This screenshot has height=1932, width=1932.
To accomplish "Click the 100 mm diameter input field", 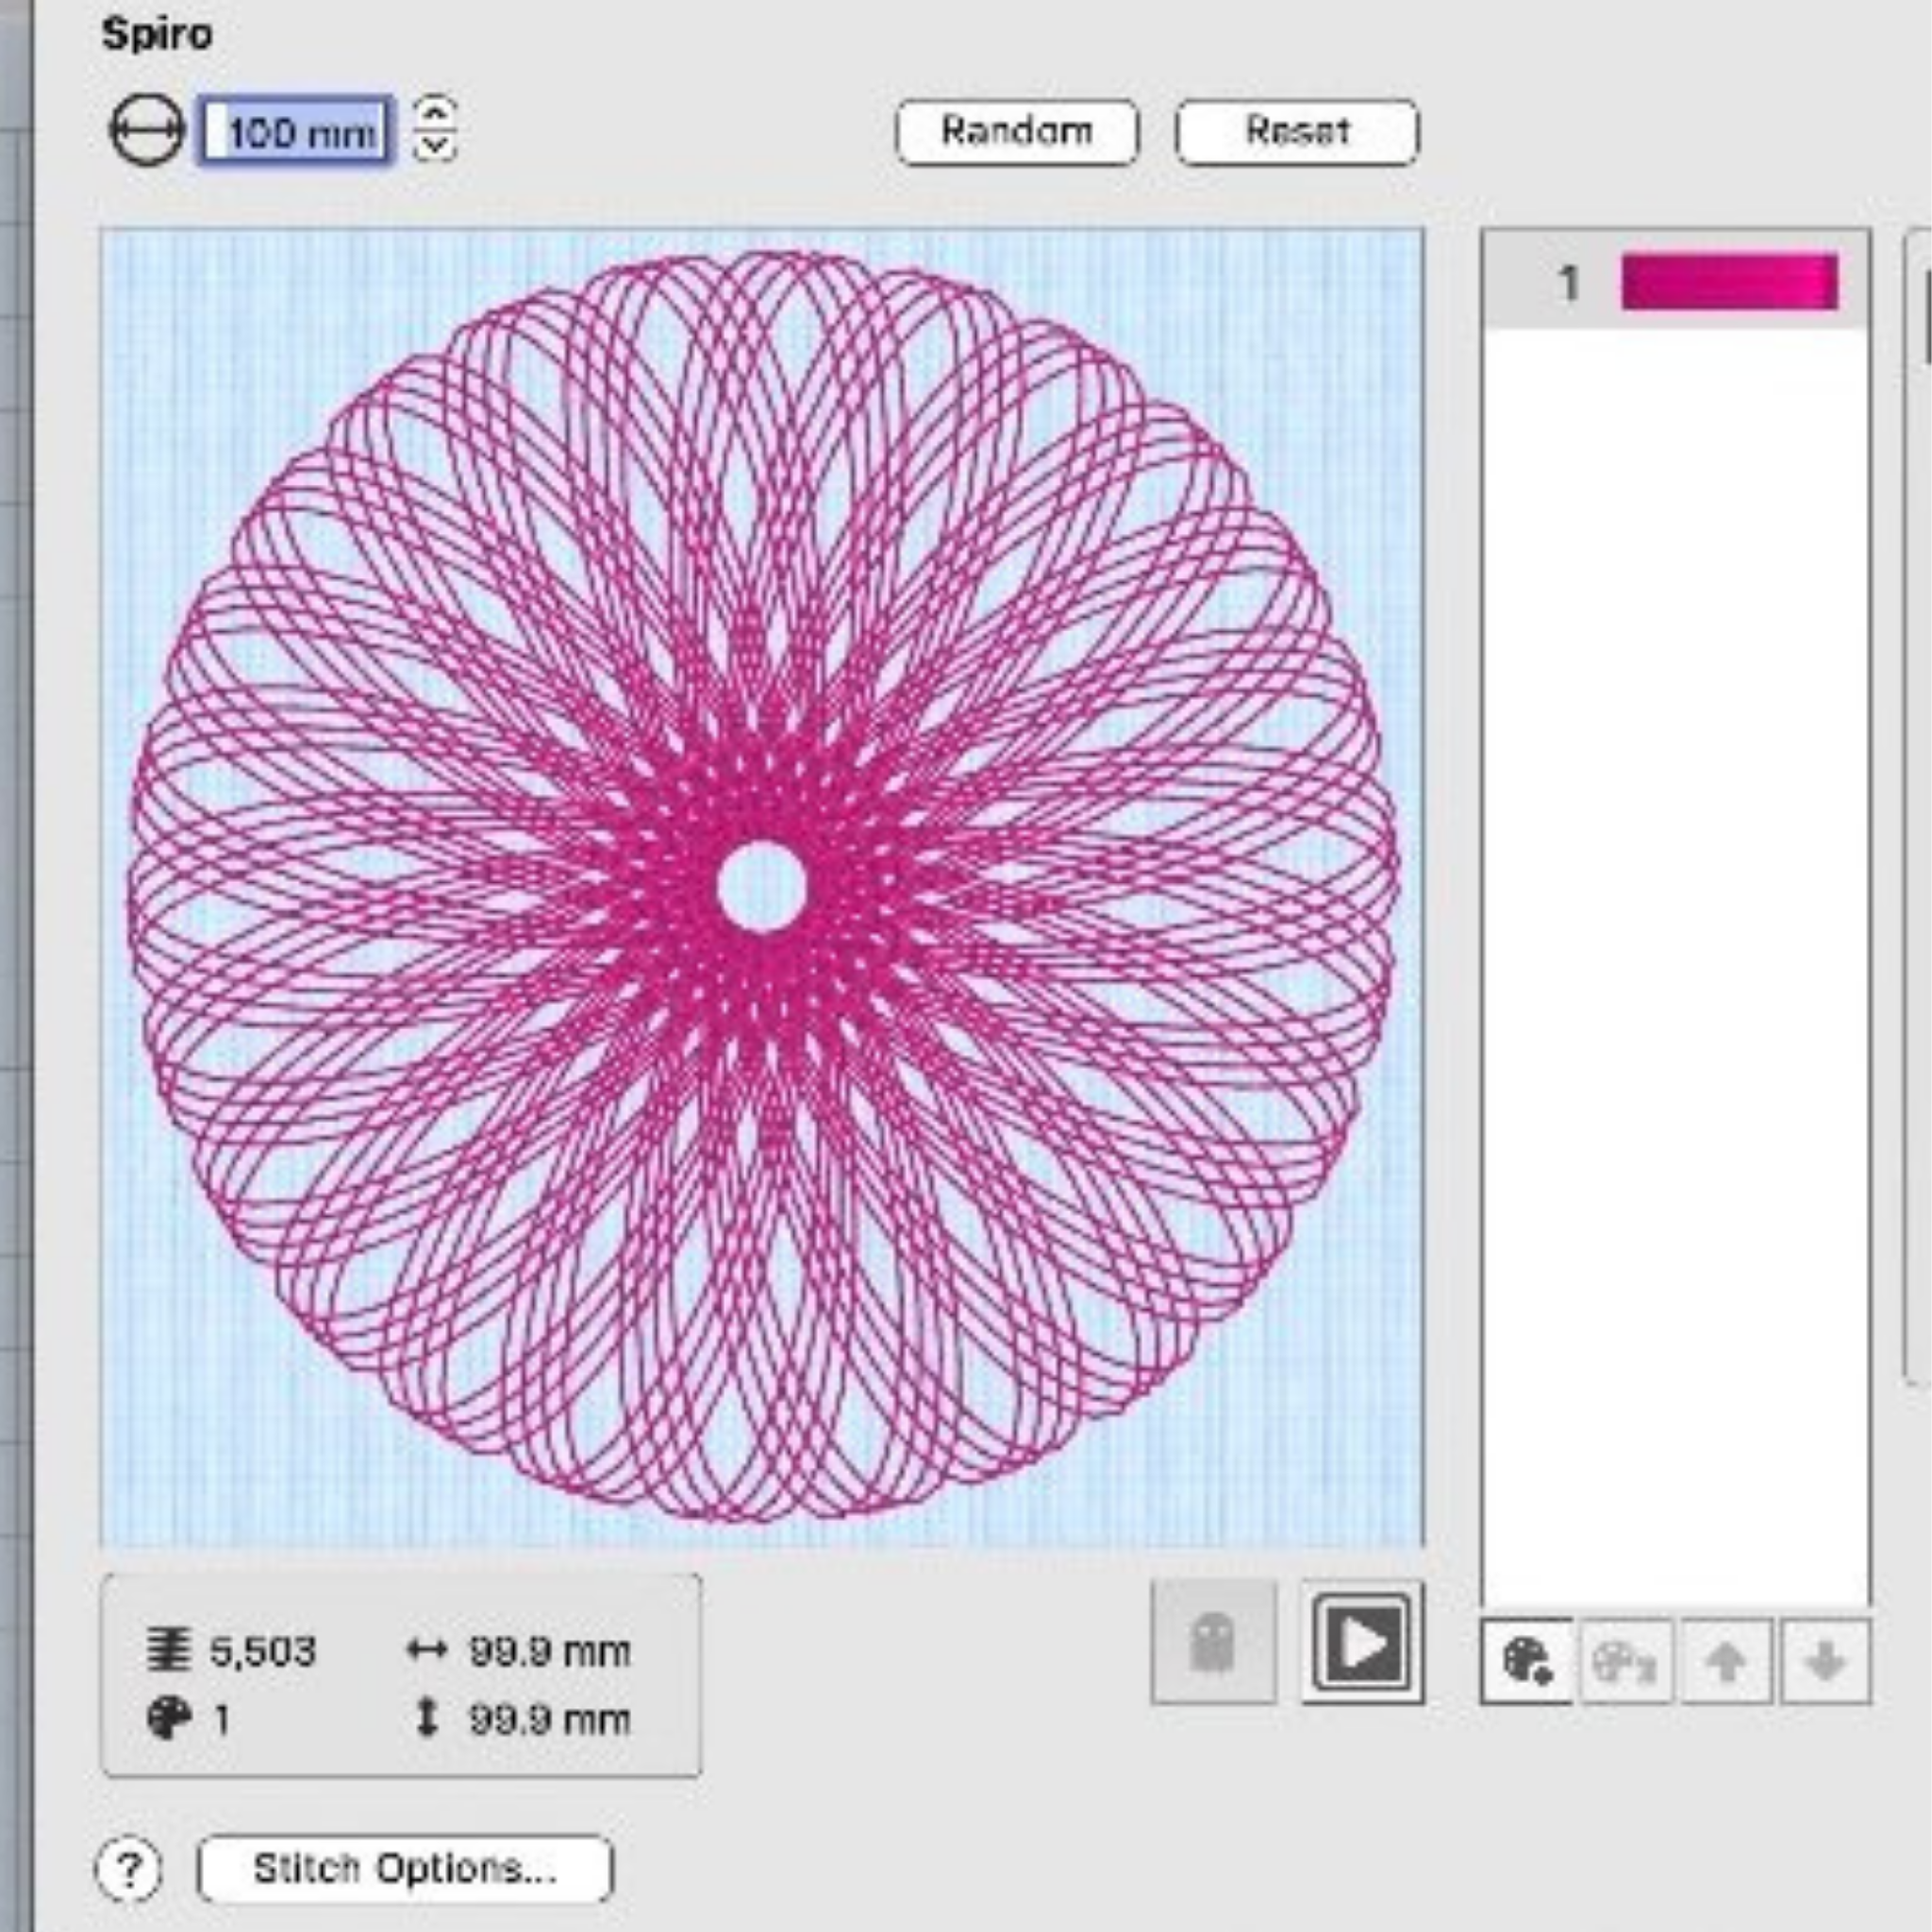I will point(296,130).
